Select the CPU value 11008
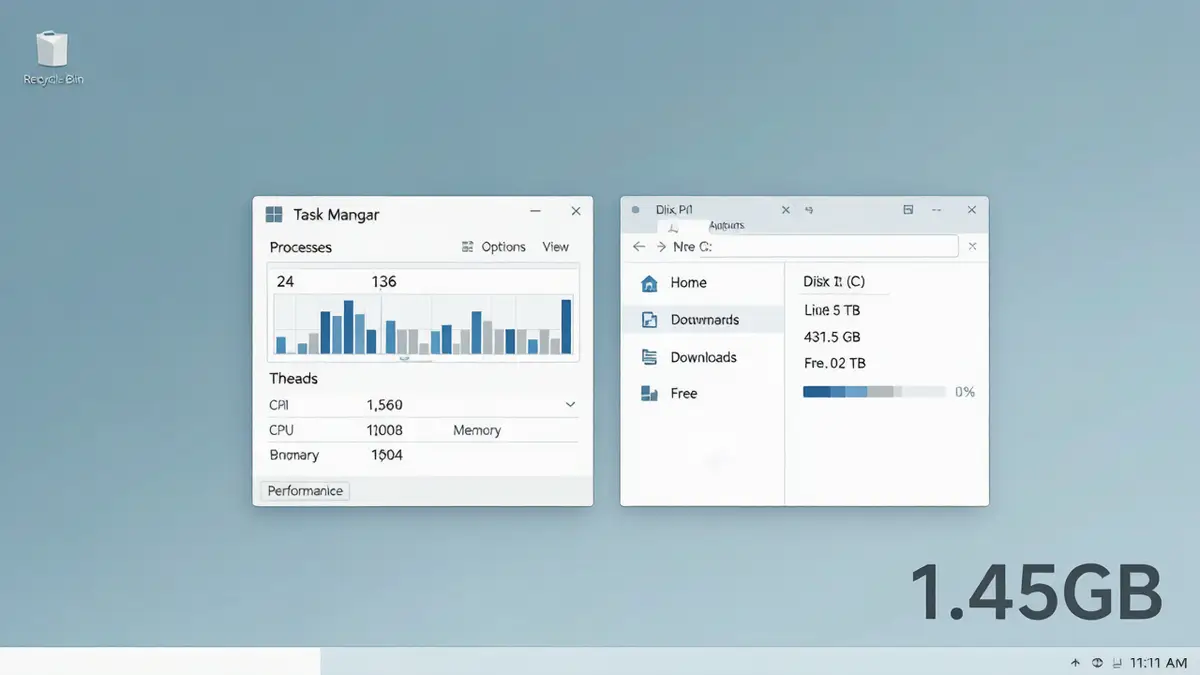 tap(385, 430)
